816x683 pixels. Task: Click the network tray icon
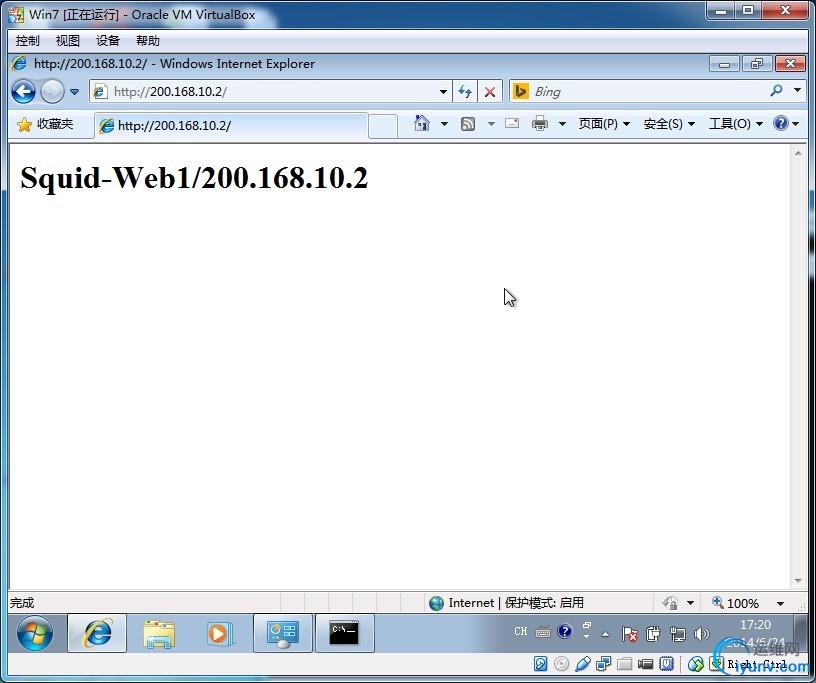tap(678, 634)
